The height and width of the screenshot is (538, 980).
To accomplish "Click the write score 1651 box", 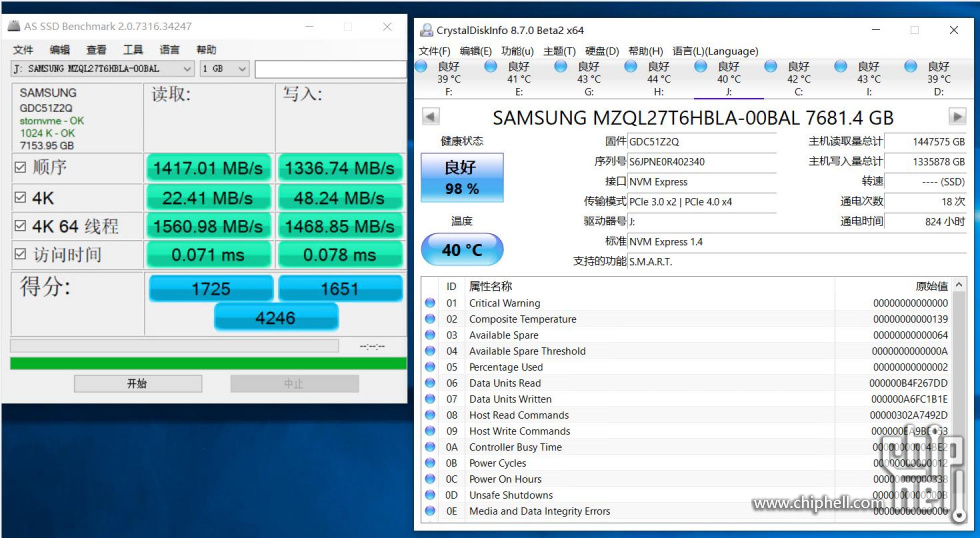I will point(340,288).
